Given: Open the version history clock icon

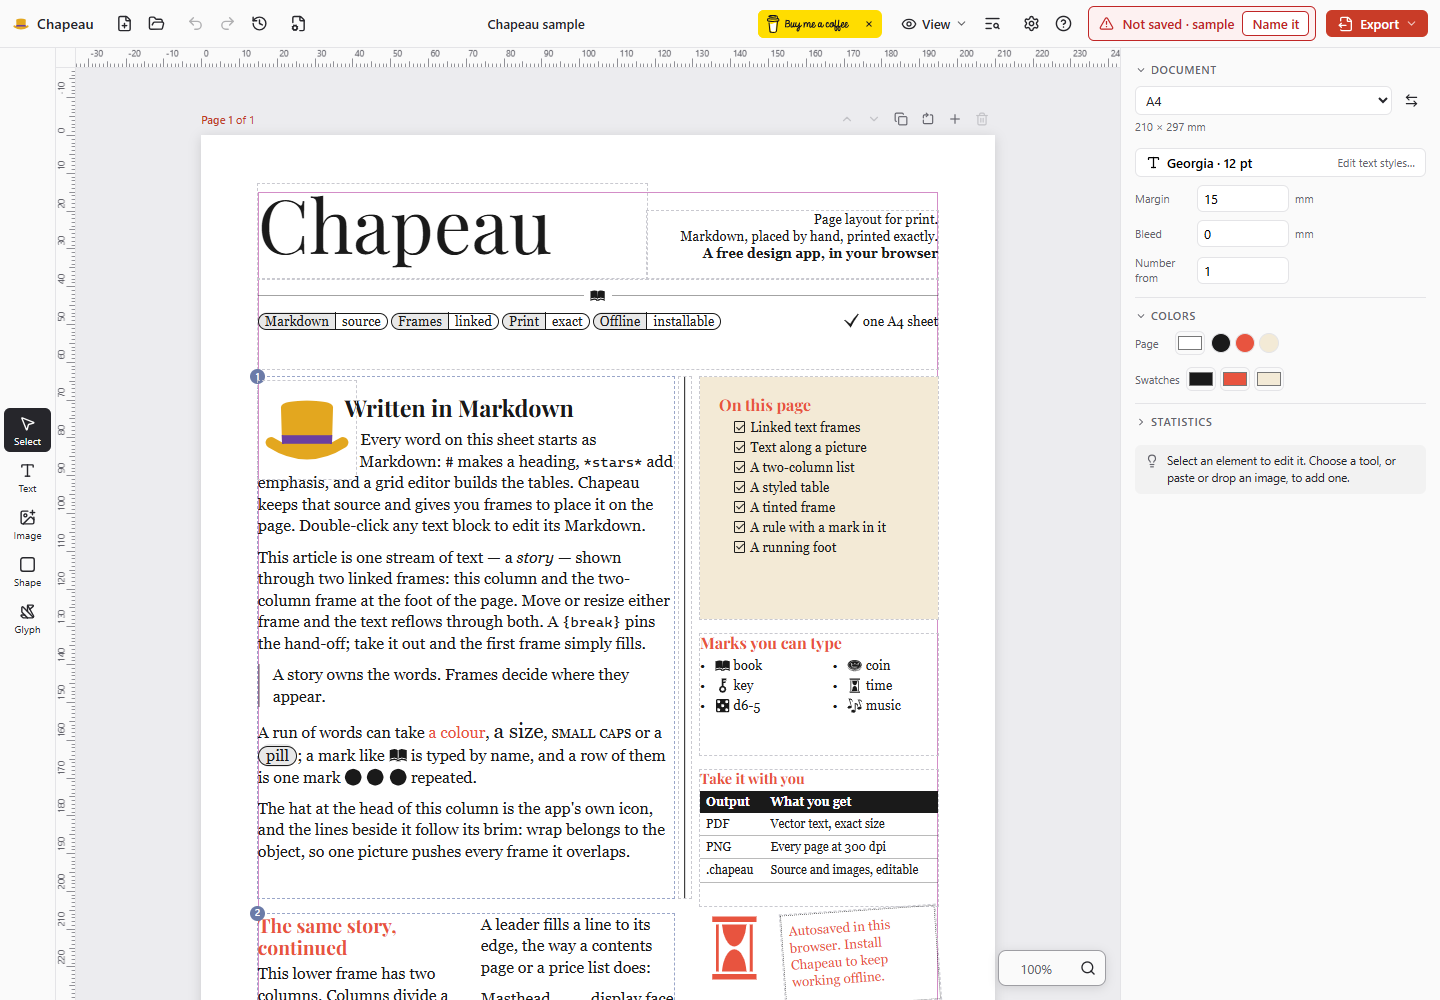Looking at the screenshot, I should coord(259,24).
